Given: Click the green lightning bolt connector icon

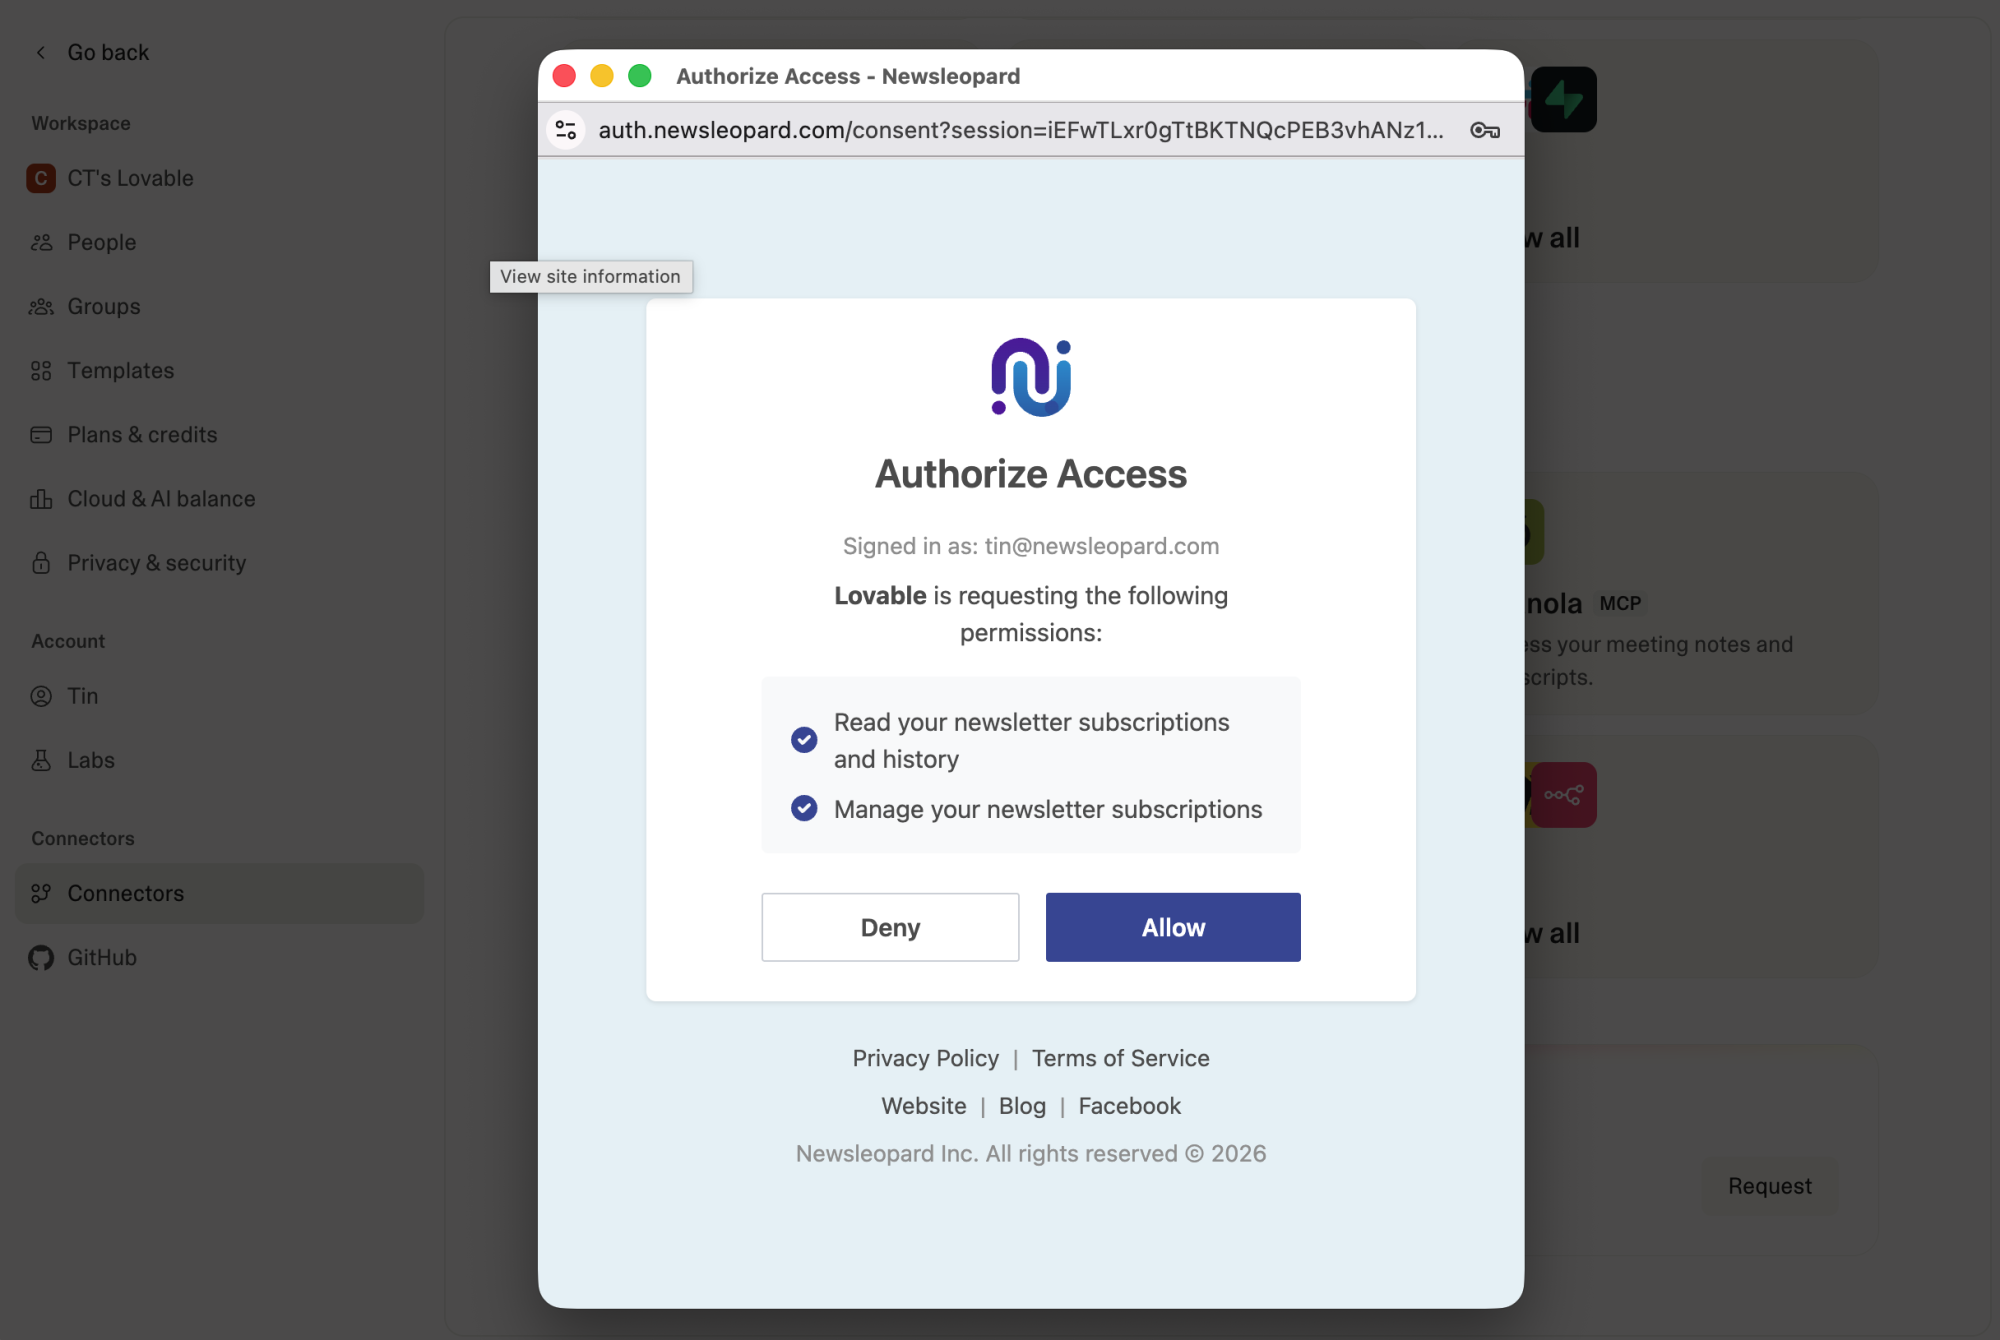Looking at the screenshot, I should (1563, 100).
